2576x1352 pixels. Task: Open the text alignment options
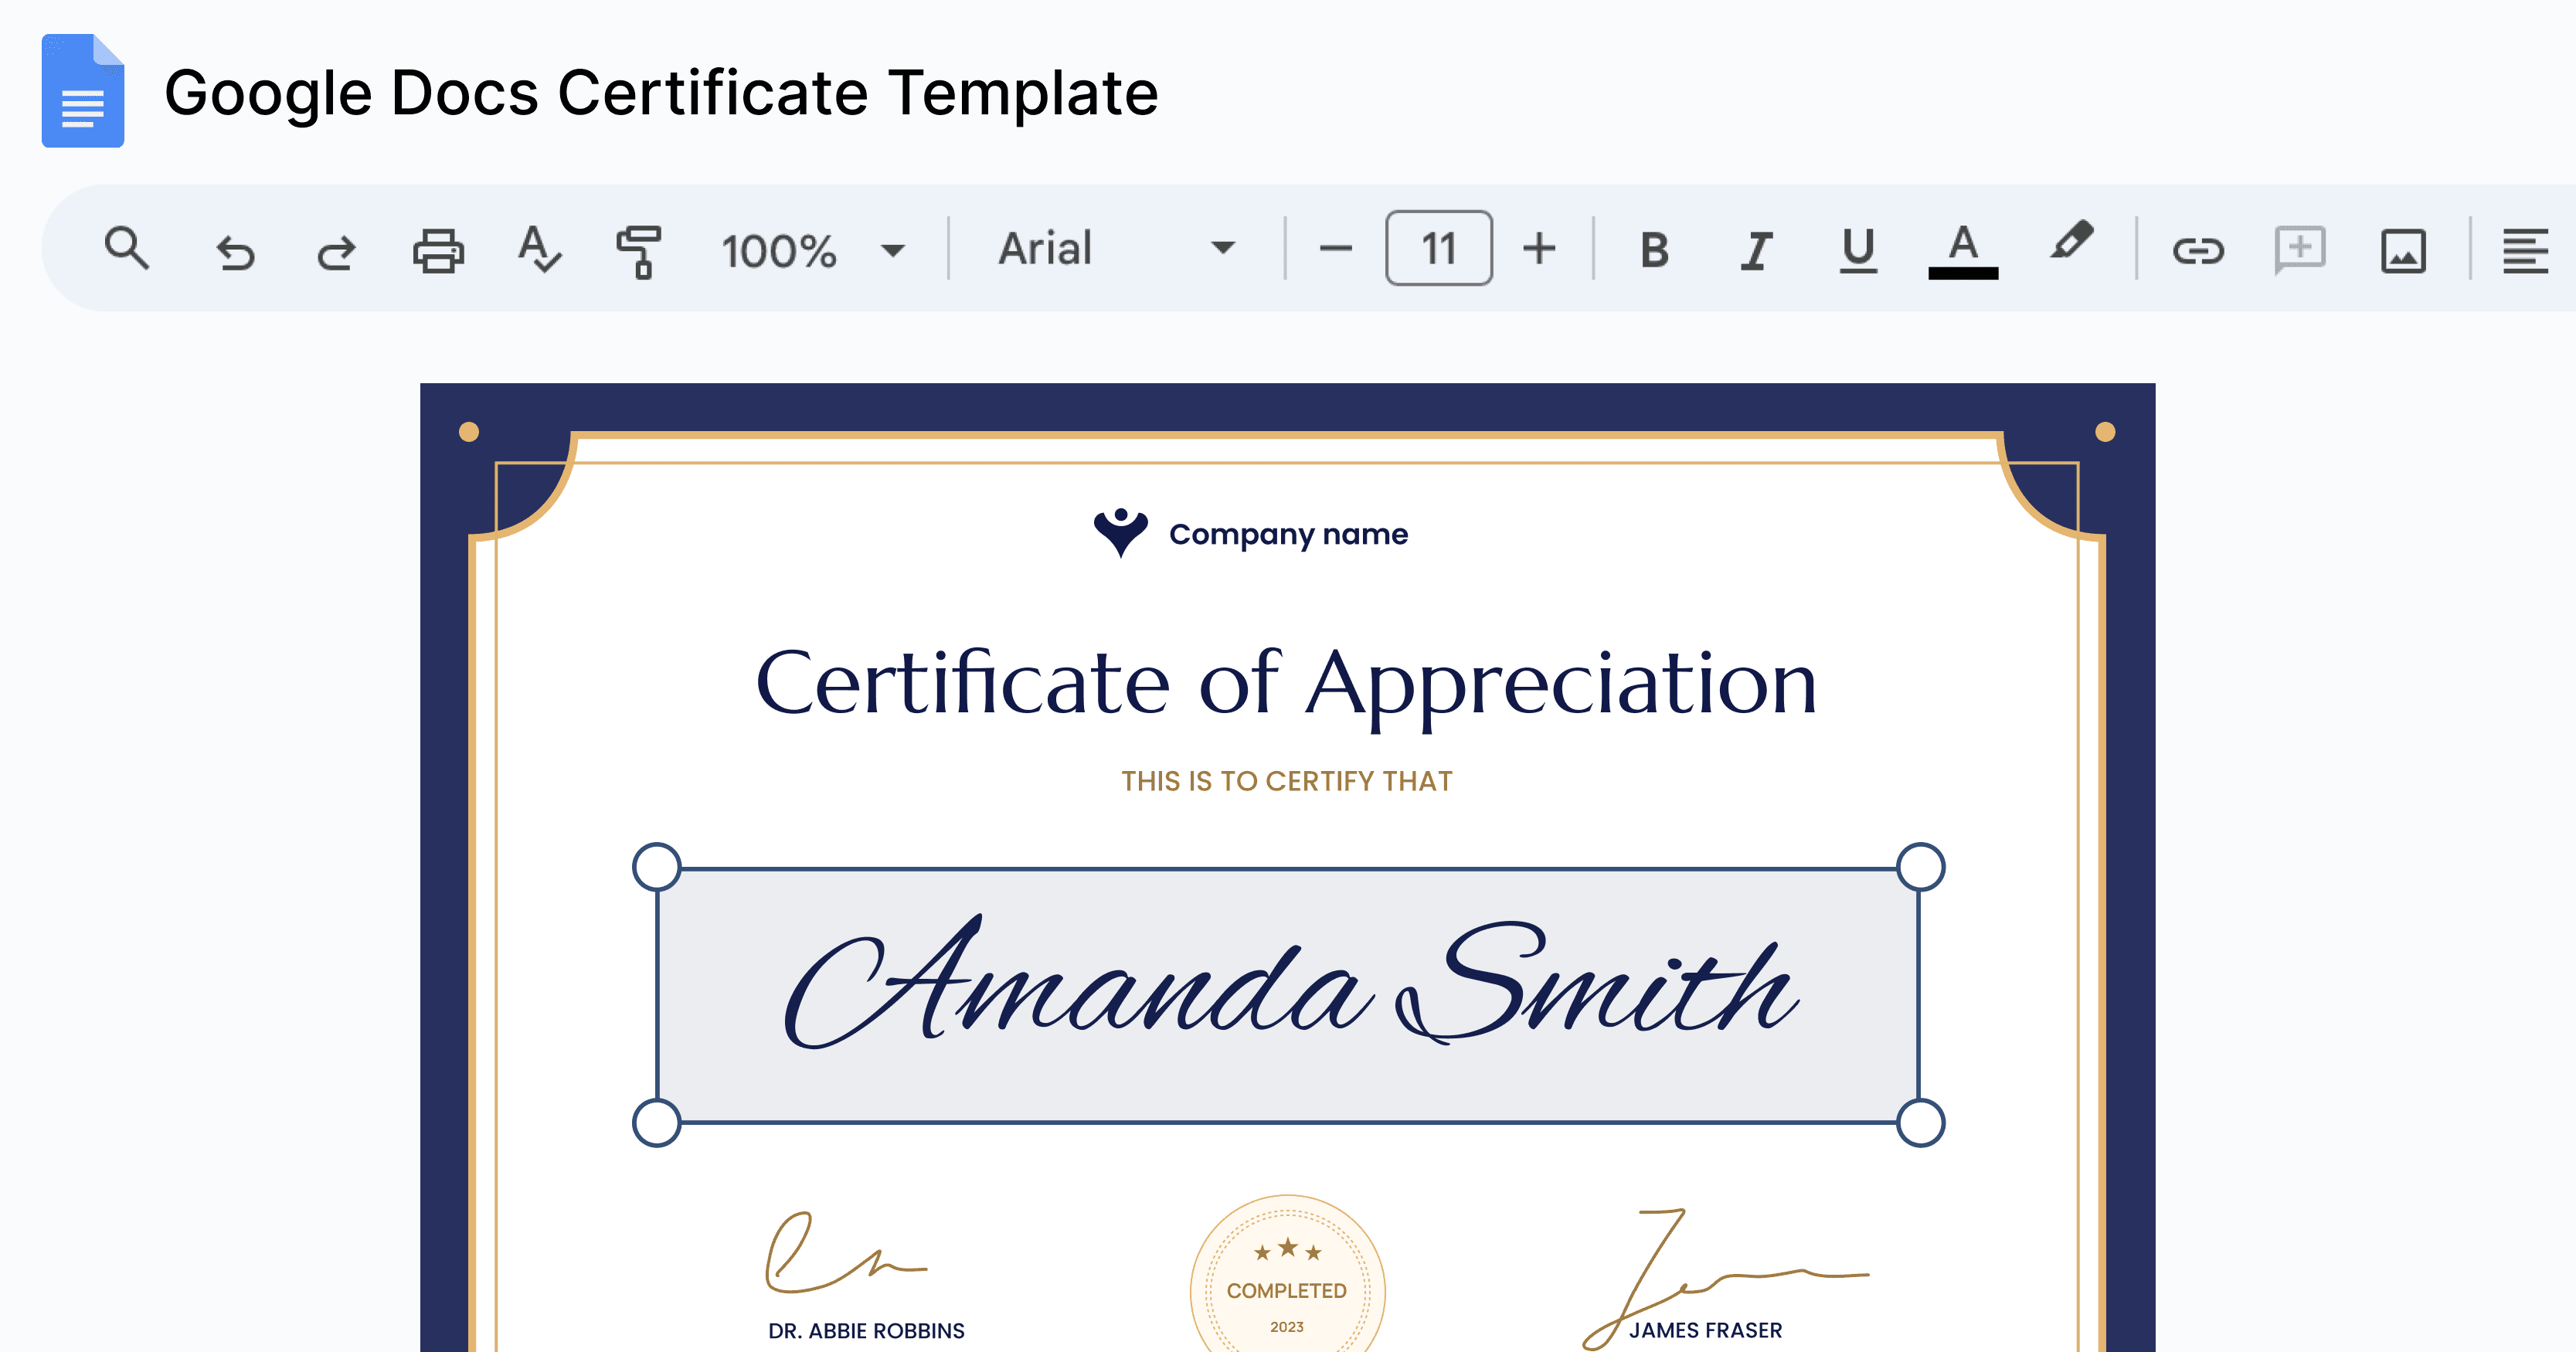point(2526,249)
